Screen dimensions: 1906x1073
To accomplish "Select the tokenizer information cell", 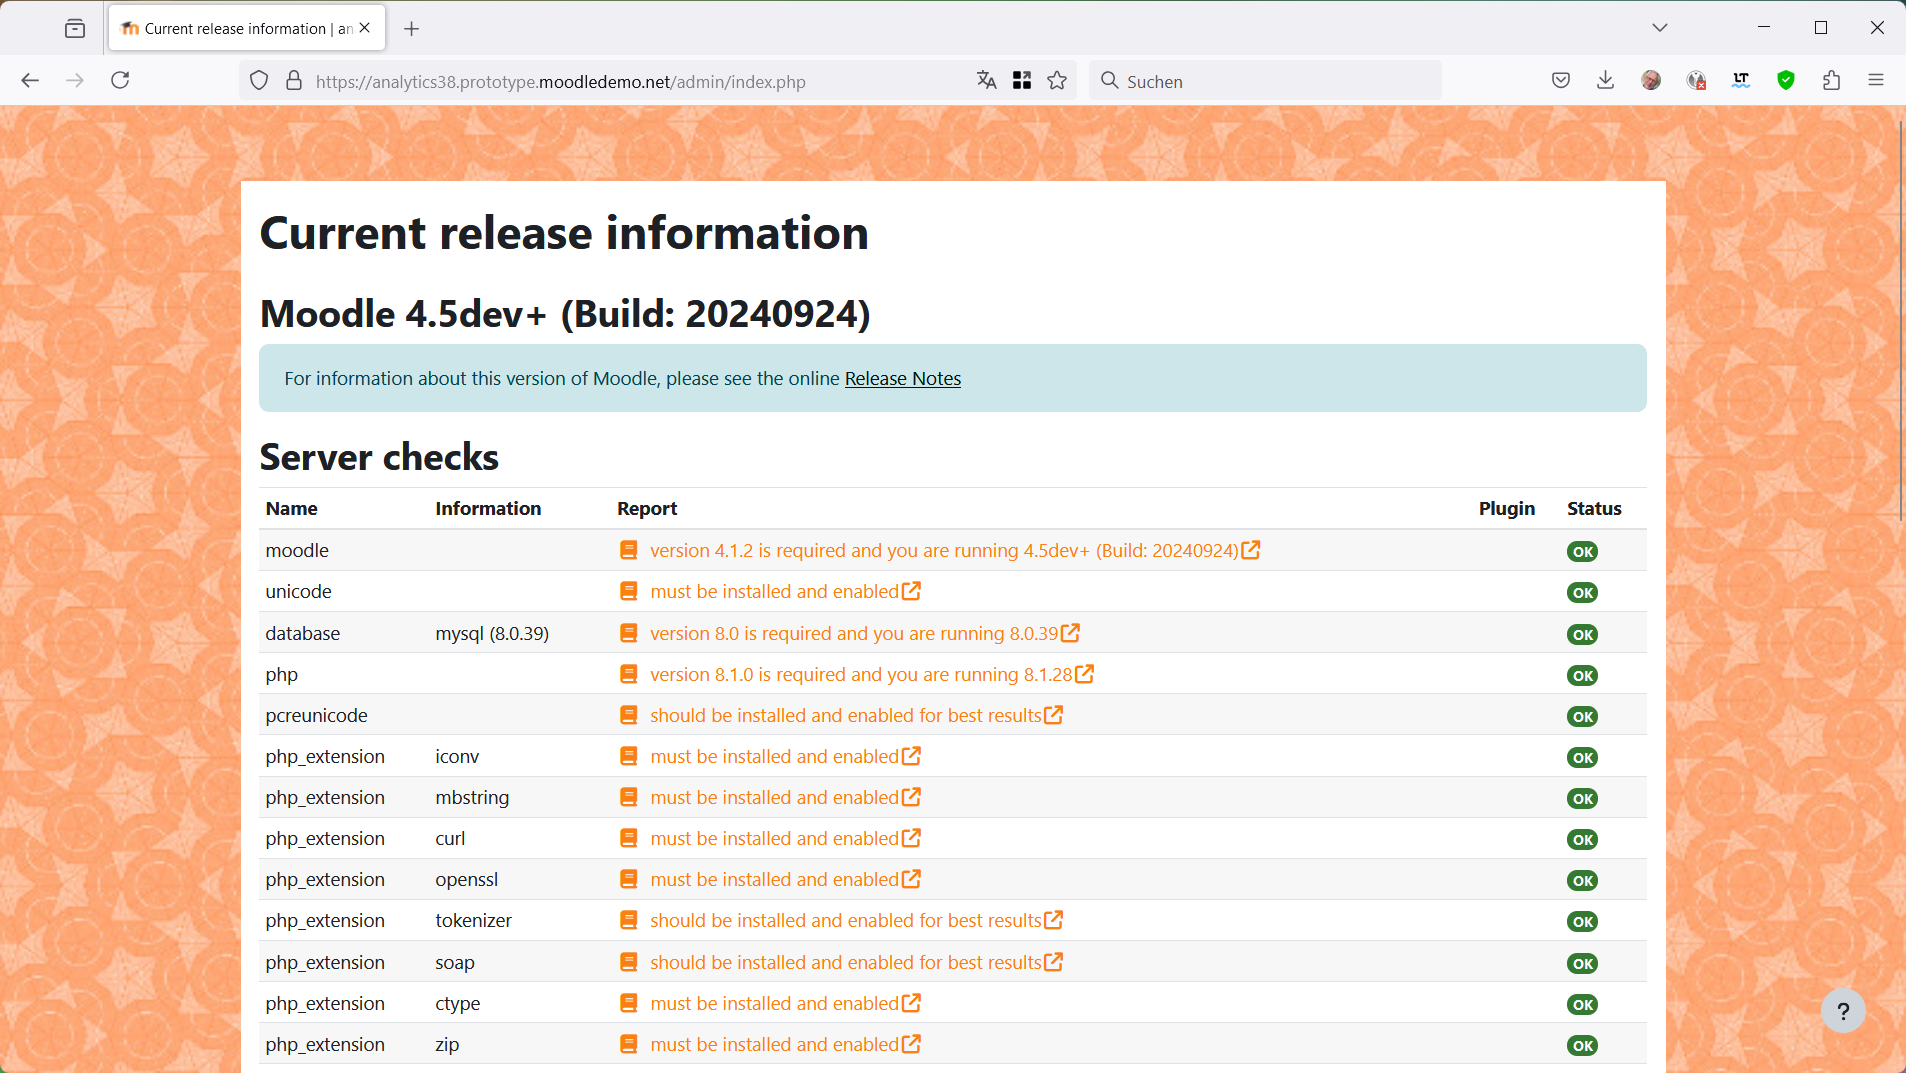I will coord(473,921).
